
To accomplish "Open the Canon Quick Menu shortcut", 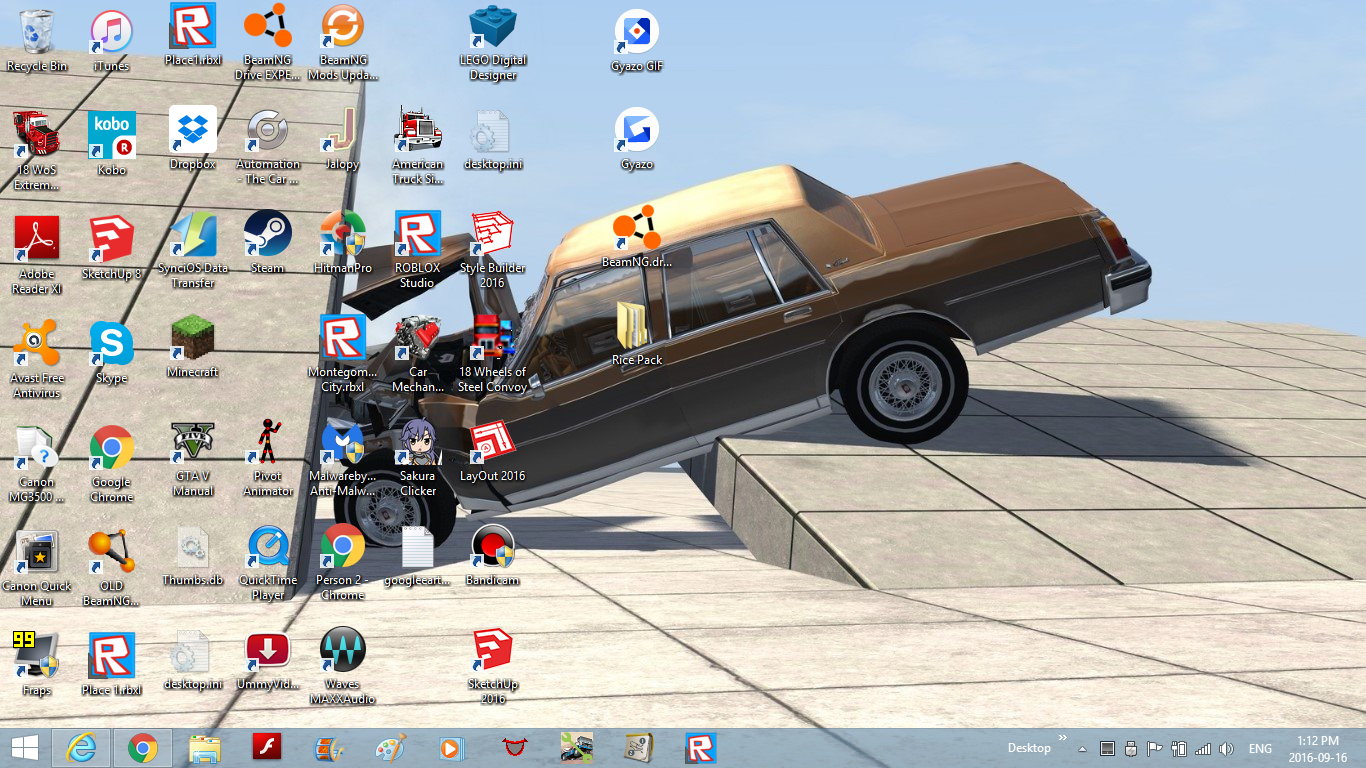I will (37, 568).
